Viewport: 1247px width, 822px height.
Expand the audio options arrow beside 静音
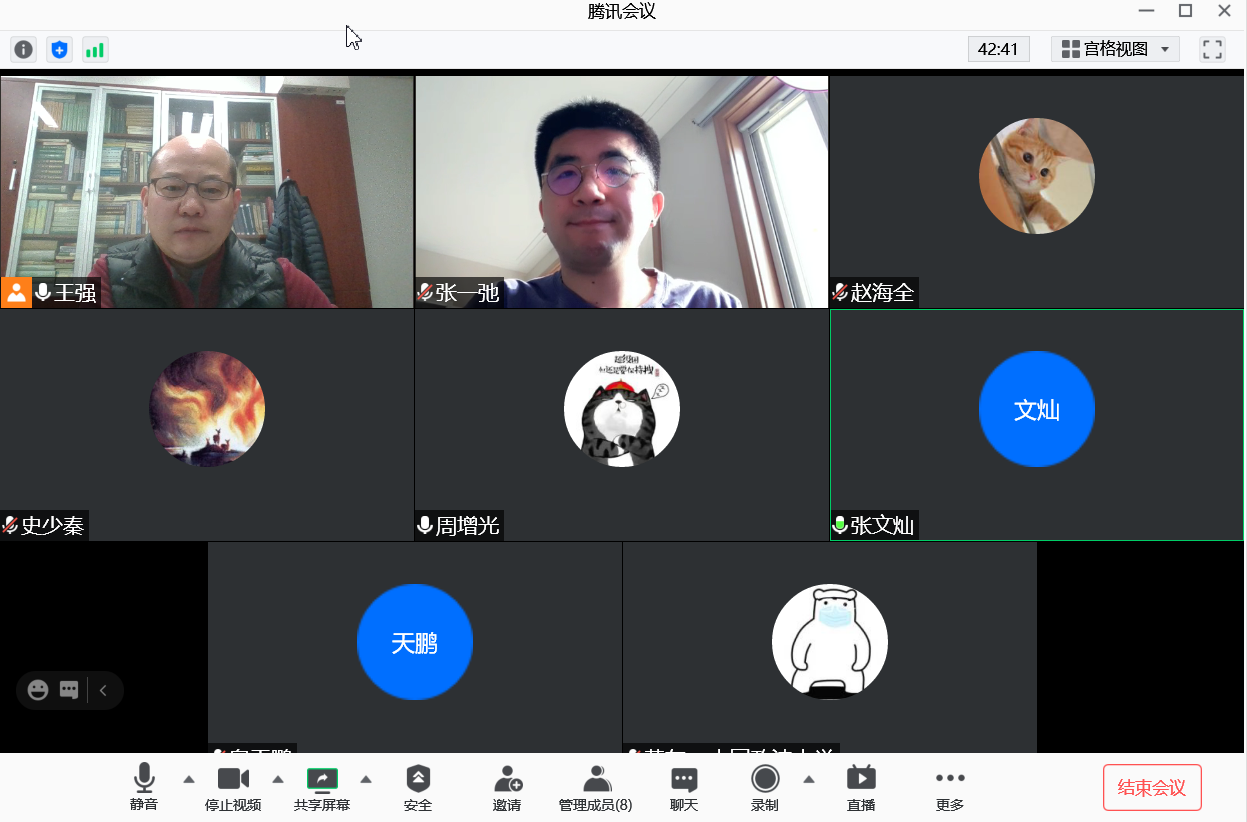189,779
